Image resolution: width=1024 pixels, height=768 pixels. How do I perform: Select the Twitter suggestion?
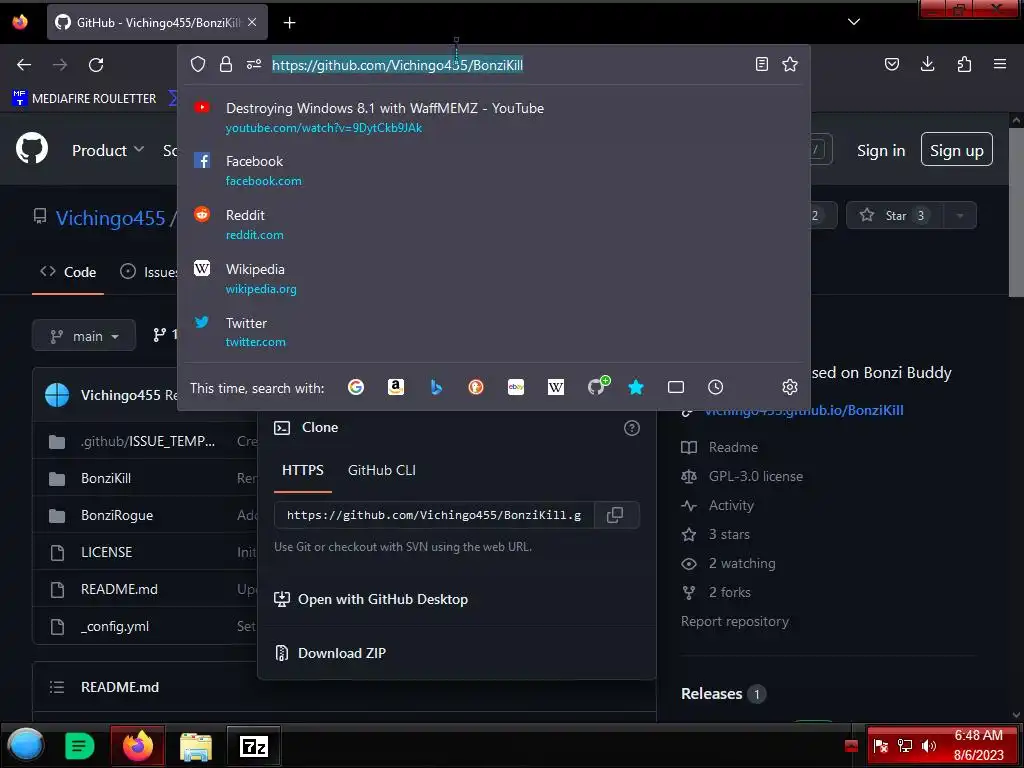pyautogui.click(x=494, y=332)
